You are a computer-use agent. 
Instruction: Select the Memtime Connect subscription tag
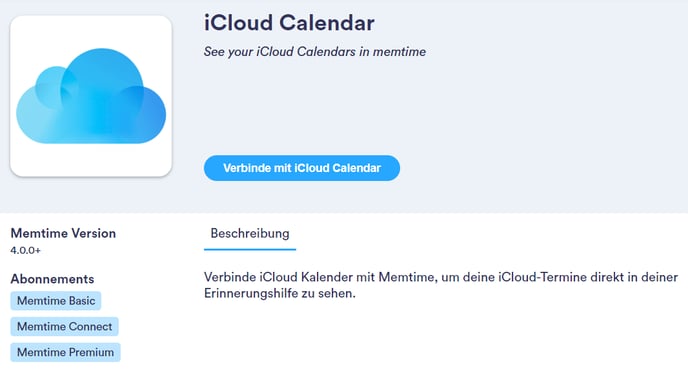[64, 327]
